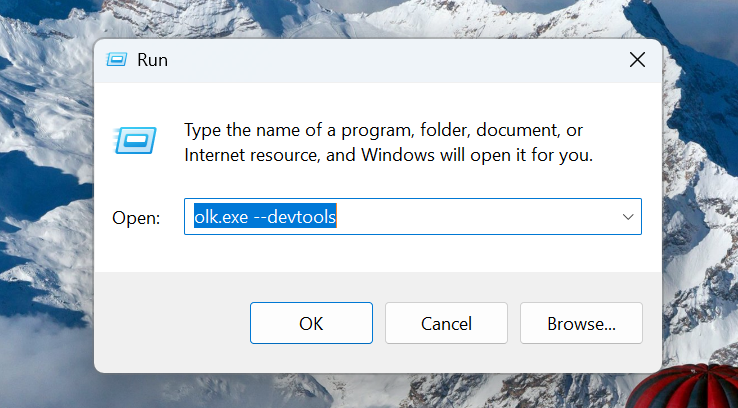Click the "Run" title text
The image size is (738, 408).
tap(152, 60)
